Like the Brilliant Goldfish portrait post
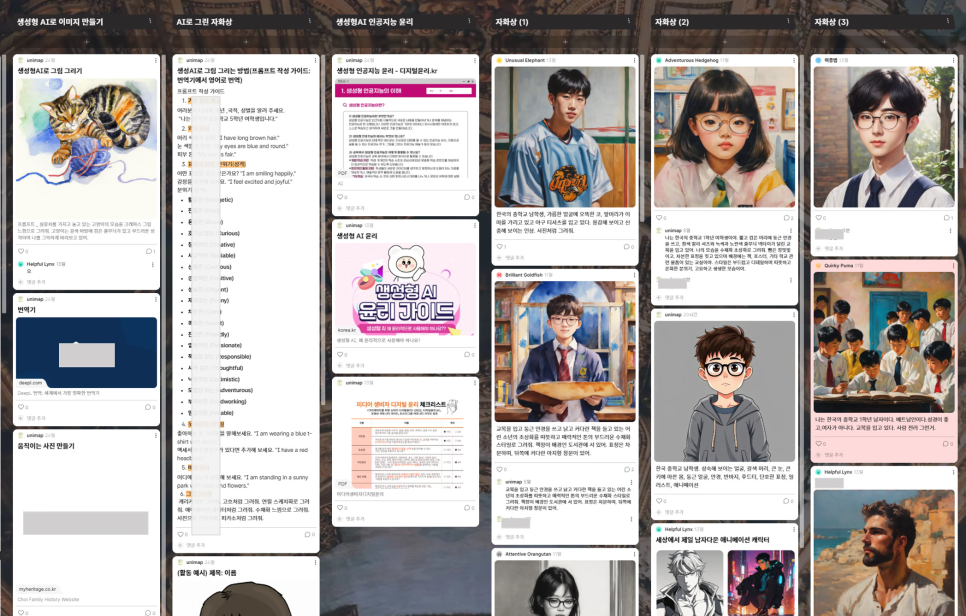The height and width of the screenshot is (616, 966). pos(501,469)
